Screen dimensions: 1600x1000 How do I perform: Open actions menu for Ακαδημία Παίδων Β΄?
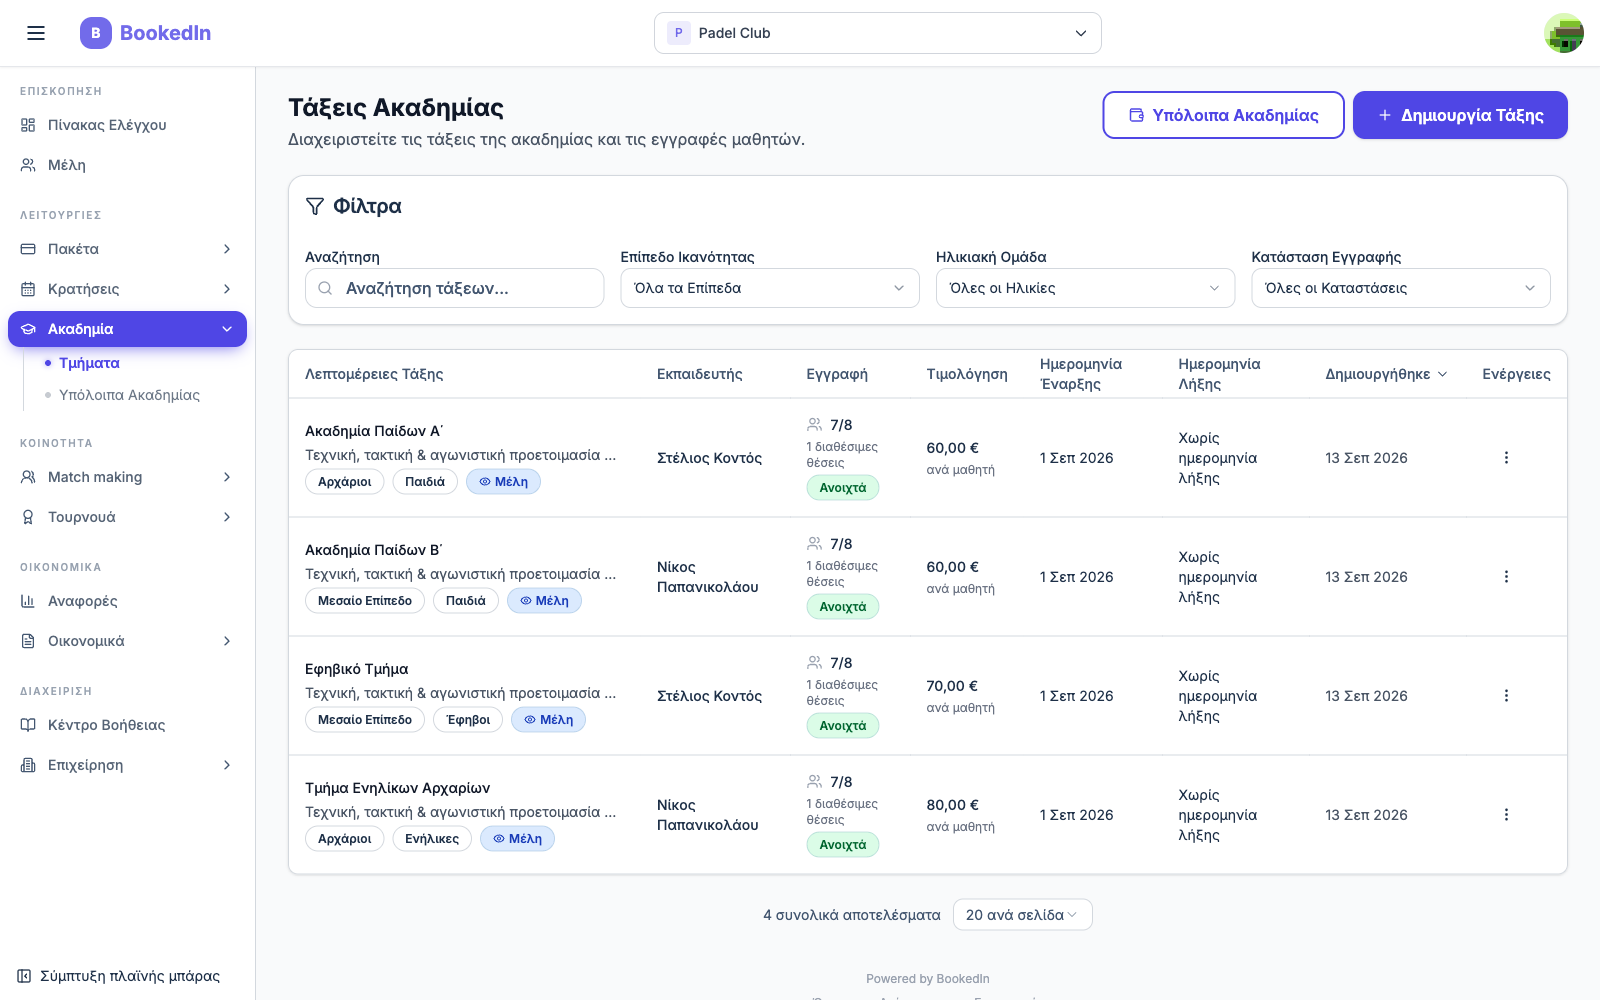point(1506,577)
